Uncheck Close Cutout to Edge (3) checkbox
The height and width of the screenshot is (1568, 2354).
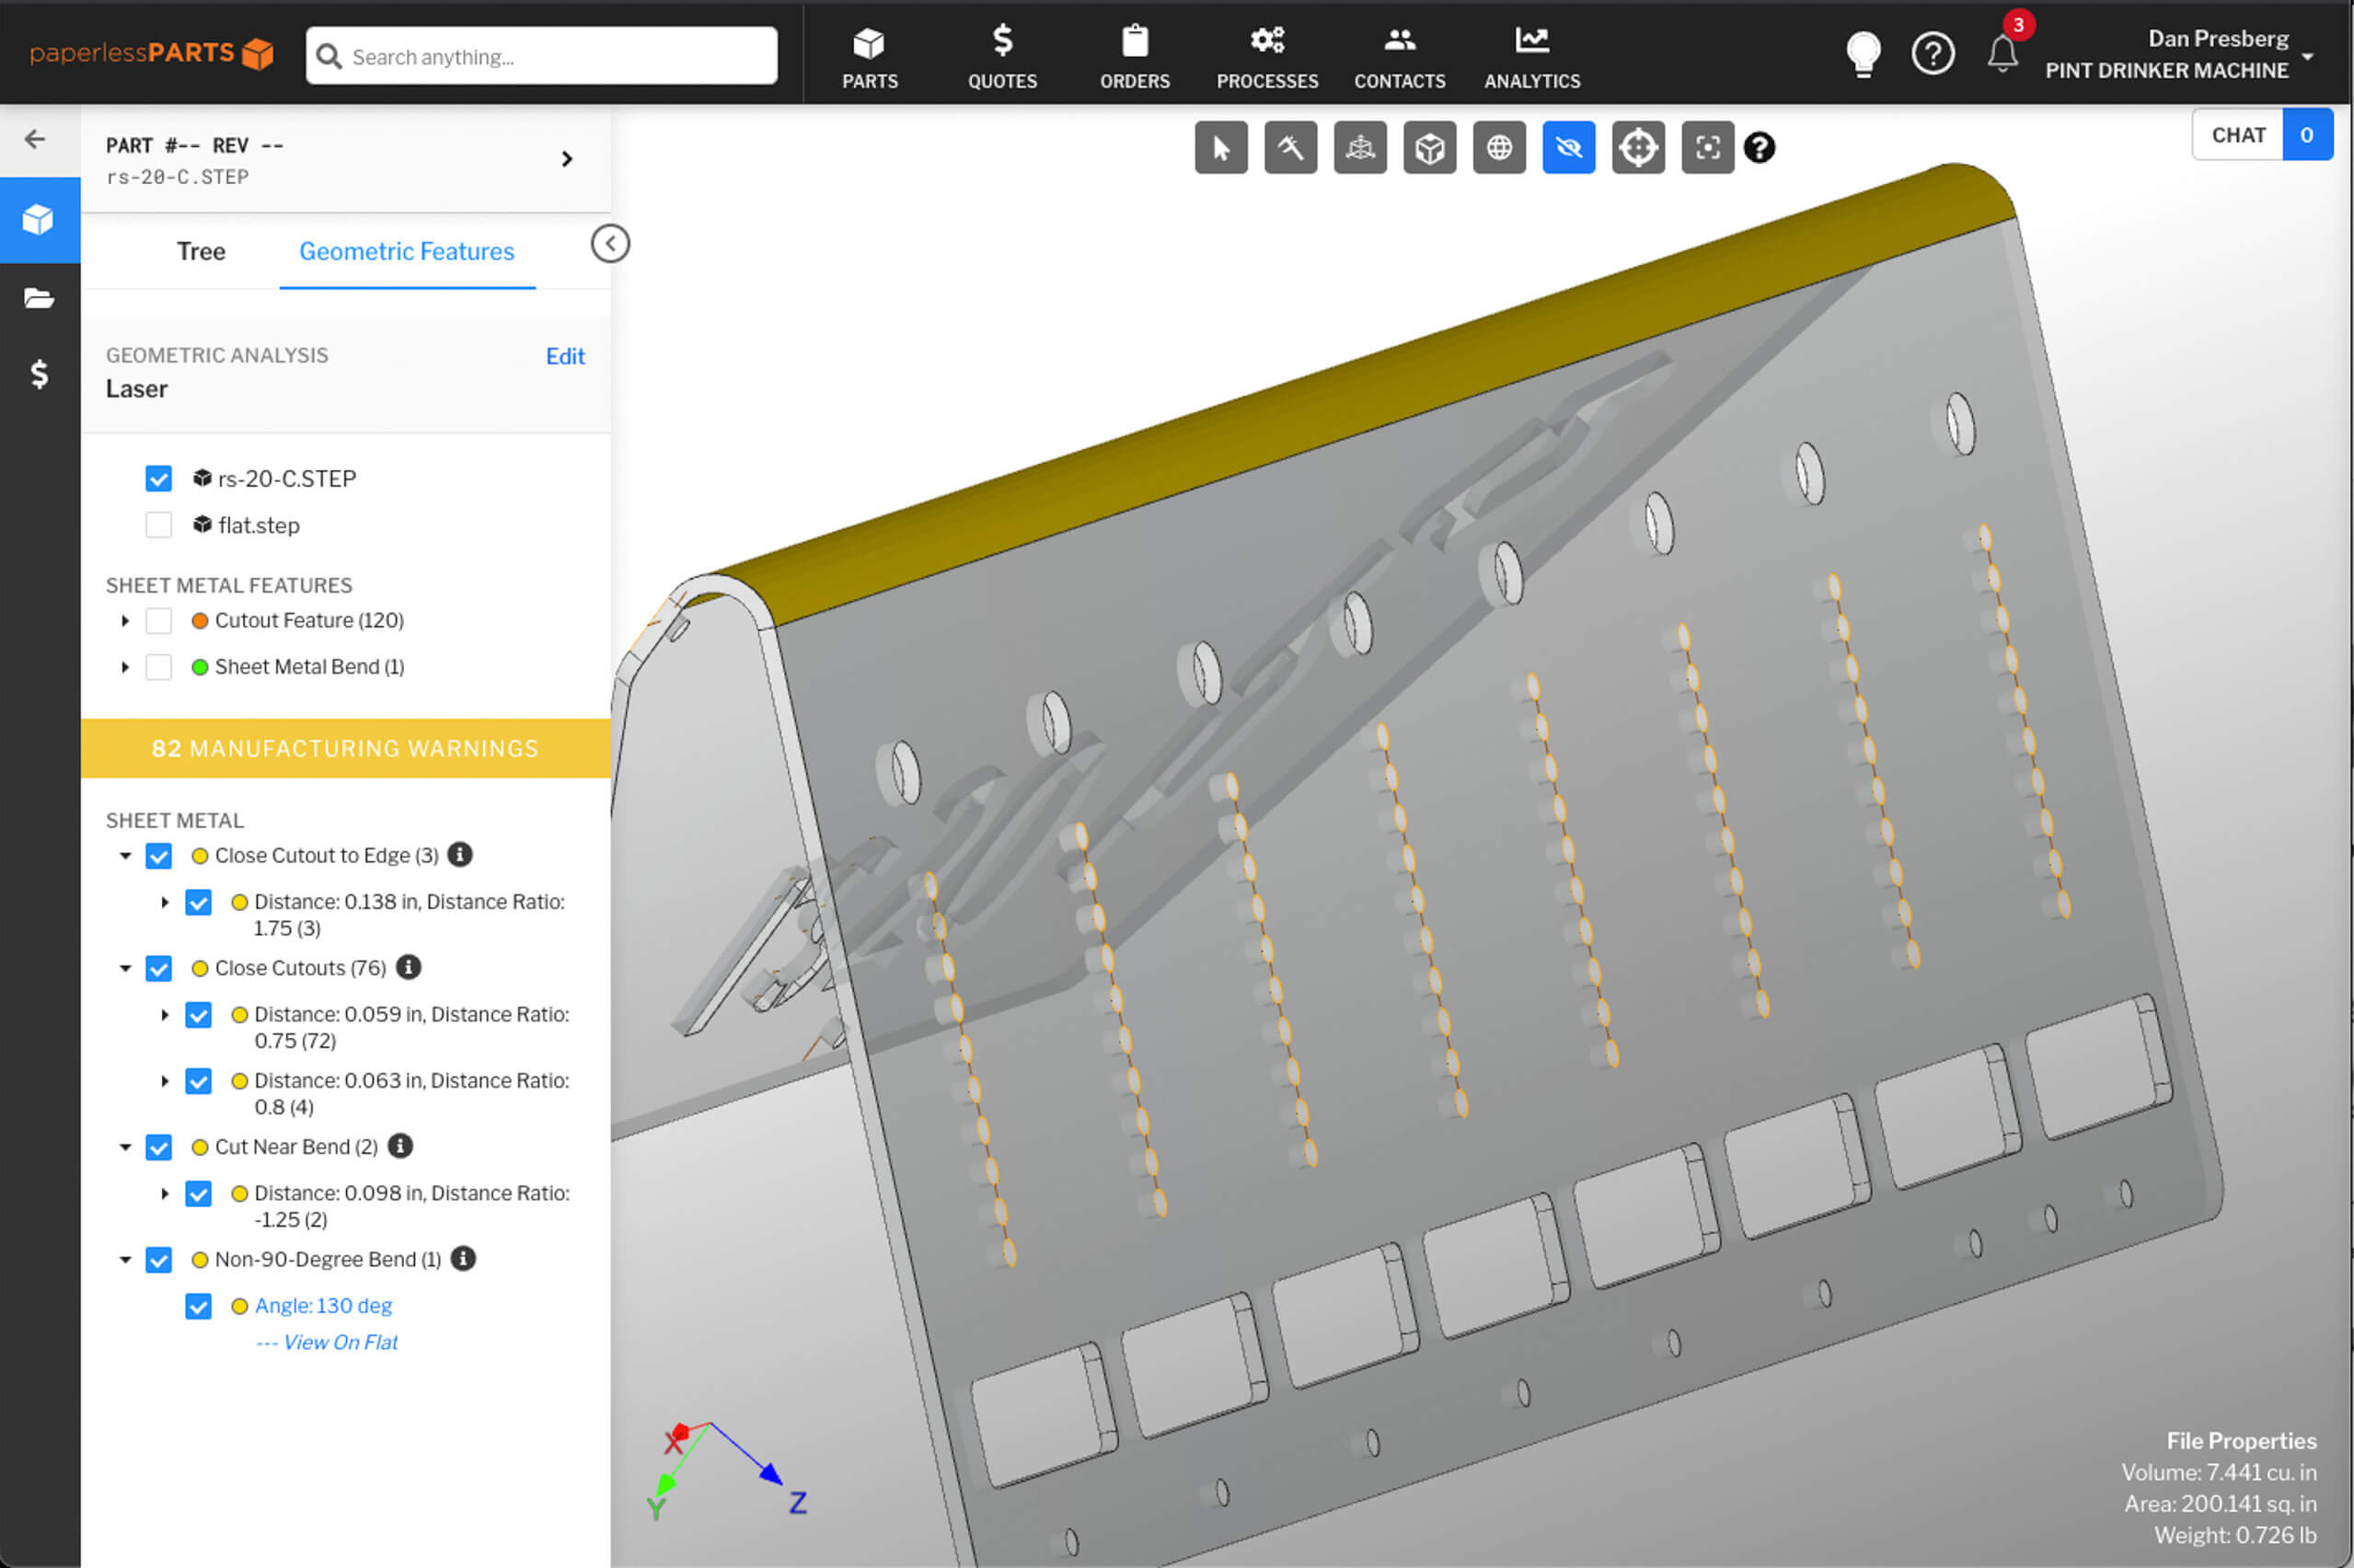click(158, 856)
